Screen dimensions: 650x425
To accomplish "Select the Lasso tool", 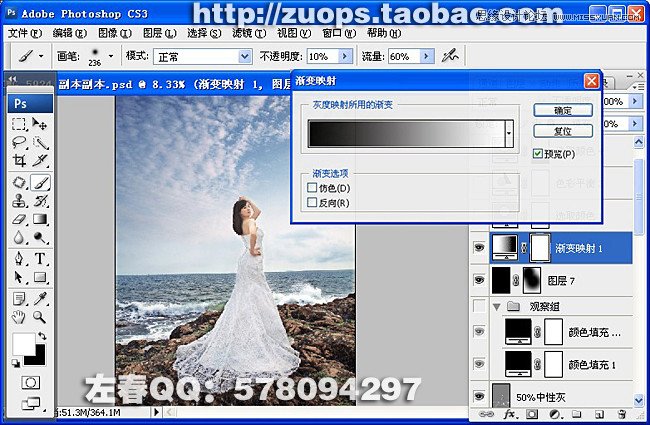I will pyautogui.click(x=19, y=142).
